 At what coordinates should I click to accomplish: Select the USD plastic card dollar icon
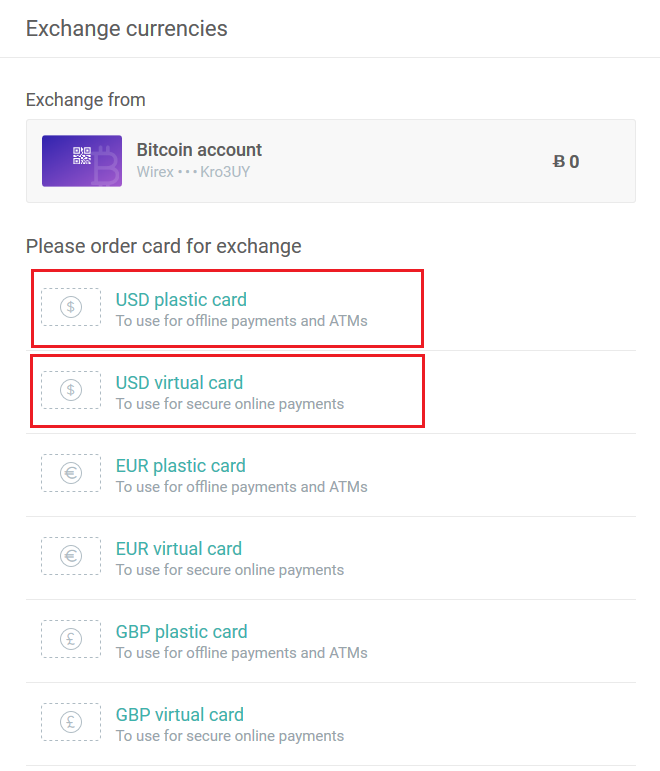[71, 307]
